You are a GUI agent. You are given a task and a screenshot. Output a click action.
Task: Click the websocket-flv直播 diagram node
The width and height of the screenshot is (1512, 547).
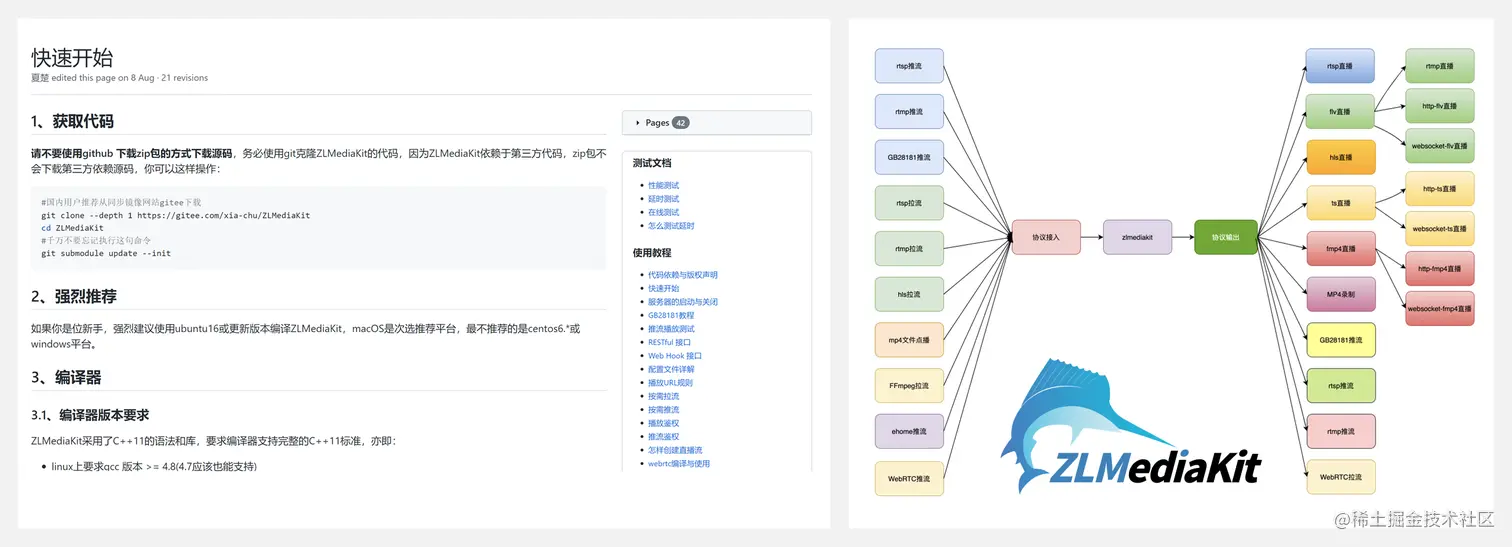pyautogui.click(x=1440, y=146)
